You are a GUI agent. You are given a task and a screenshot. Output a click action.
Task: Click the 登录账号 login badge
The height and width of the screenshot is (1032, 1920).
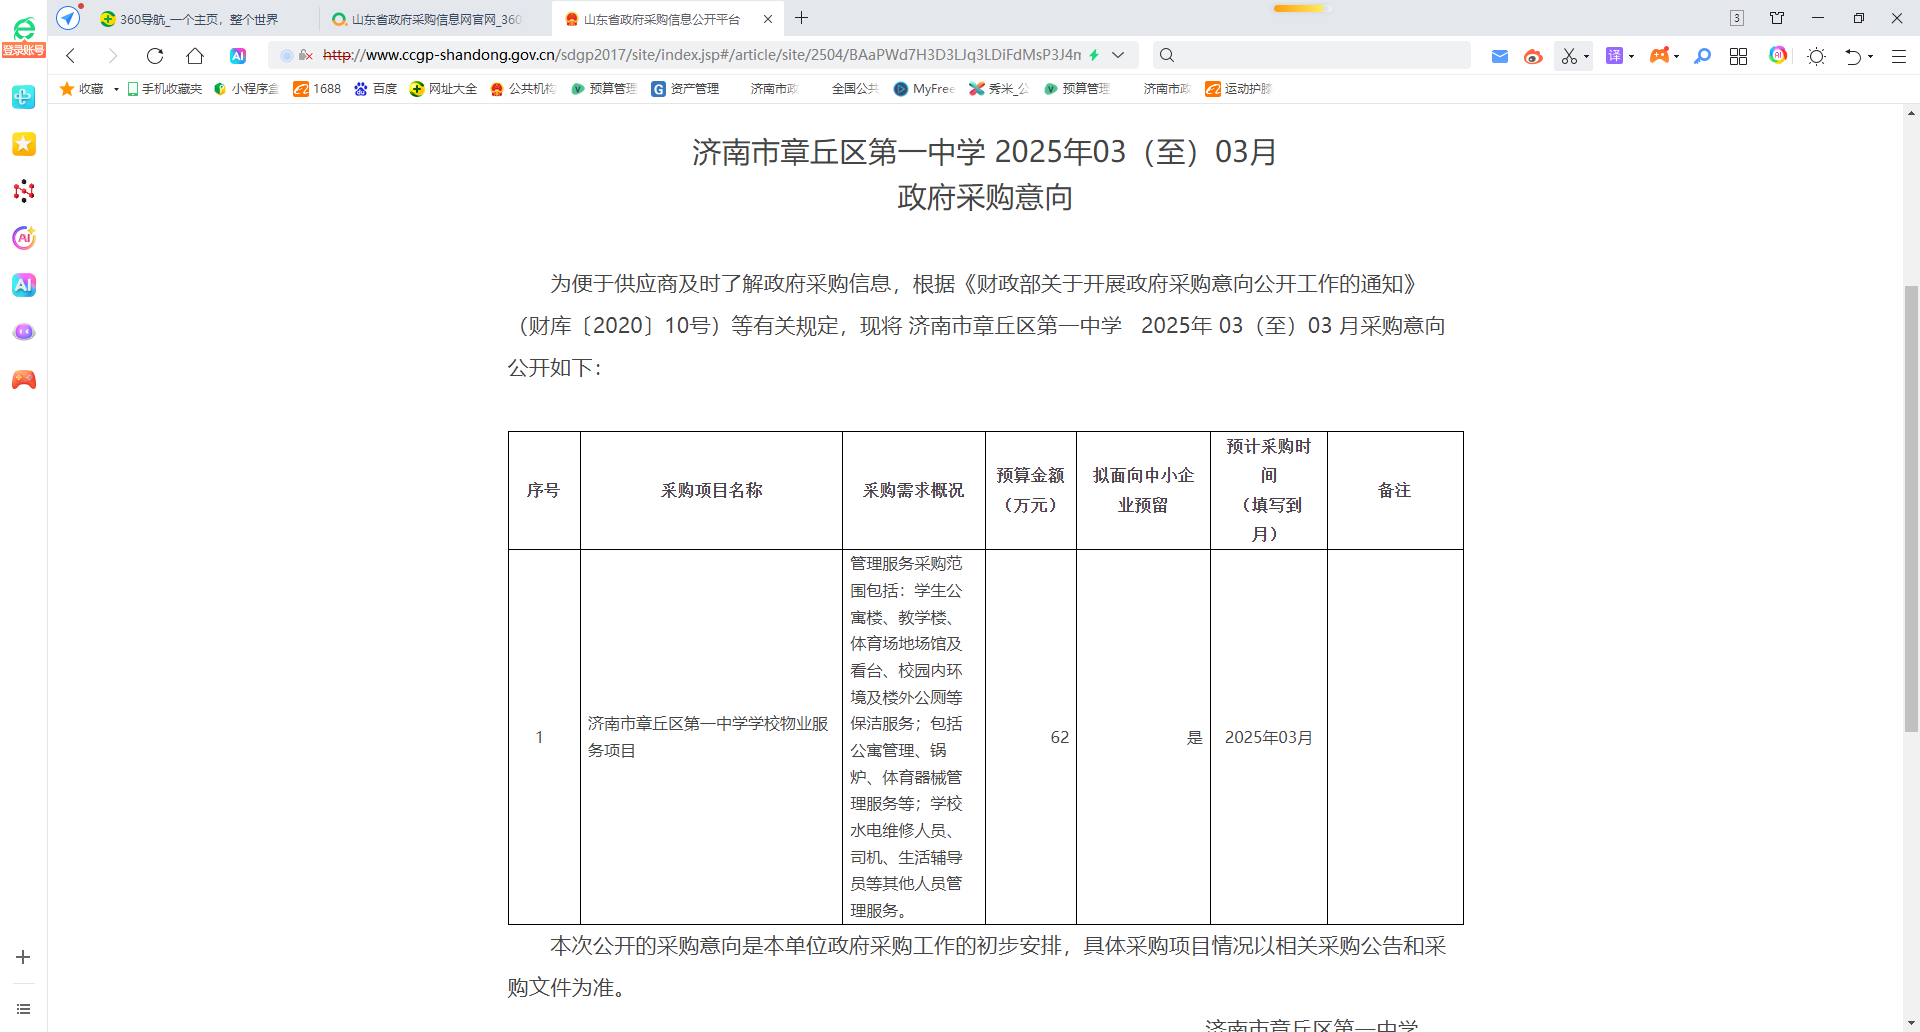[x=24, y=50]
